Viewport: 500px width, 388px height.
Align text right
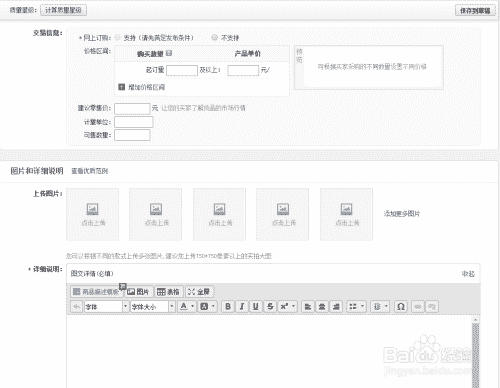(x=336, y=306)
